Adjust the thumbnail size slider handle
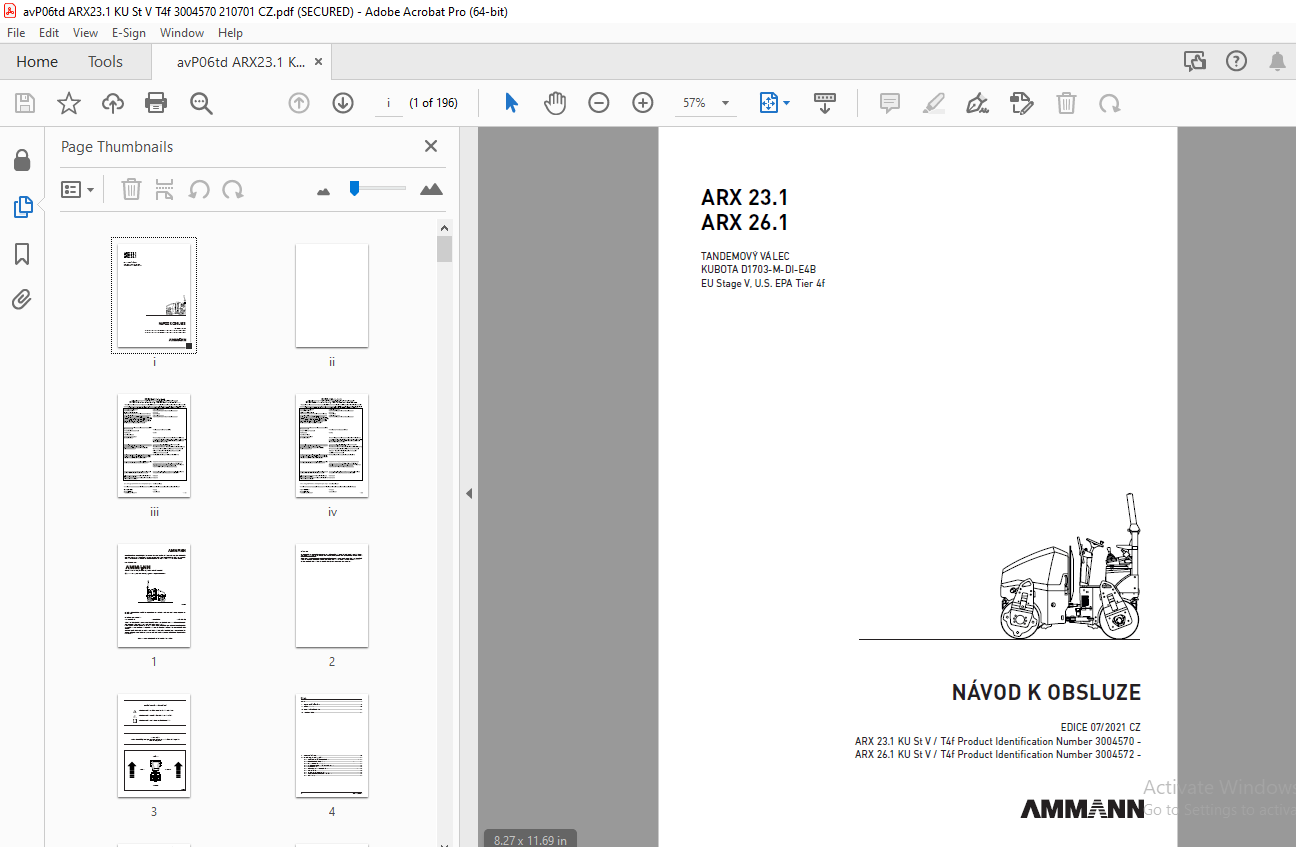The height and width of the screenshot is (847, 1296). [x=354, y=188]
